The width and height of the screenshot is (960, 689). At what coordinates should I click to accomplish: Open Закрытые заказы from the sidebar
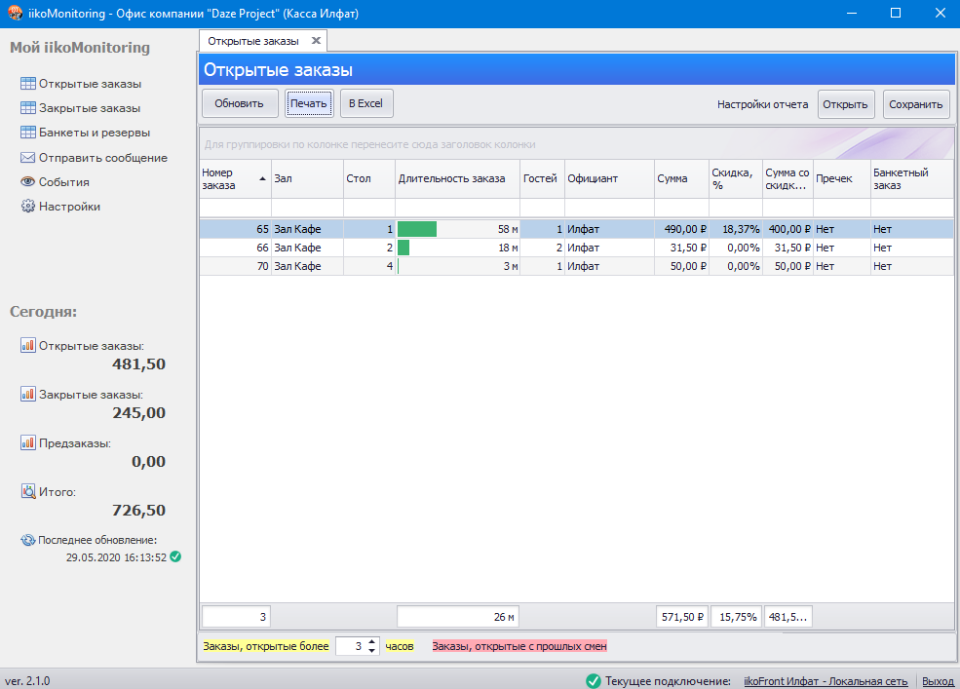coord(89,108)
